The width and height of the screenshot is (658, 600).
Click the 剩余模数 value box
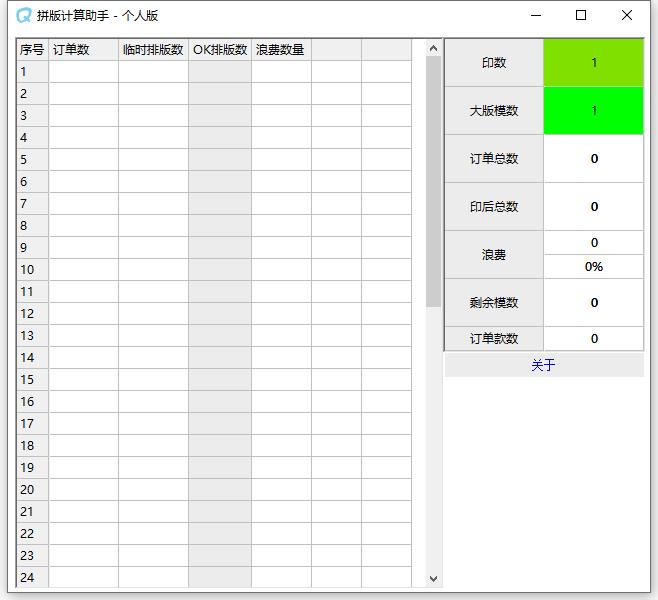coord(593,303)
